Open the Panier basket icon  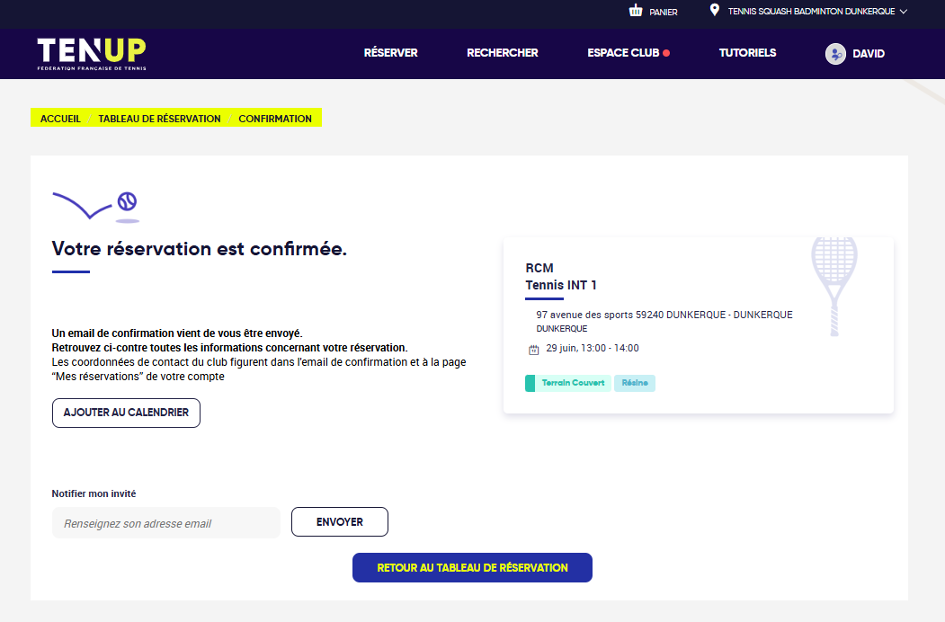point(635,11)
